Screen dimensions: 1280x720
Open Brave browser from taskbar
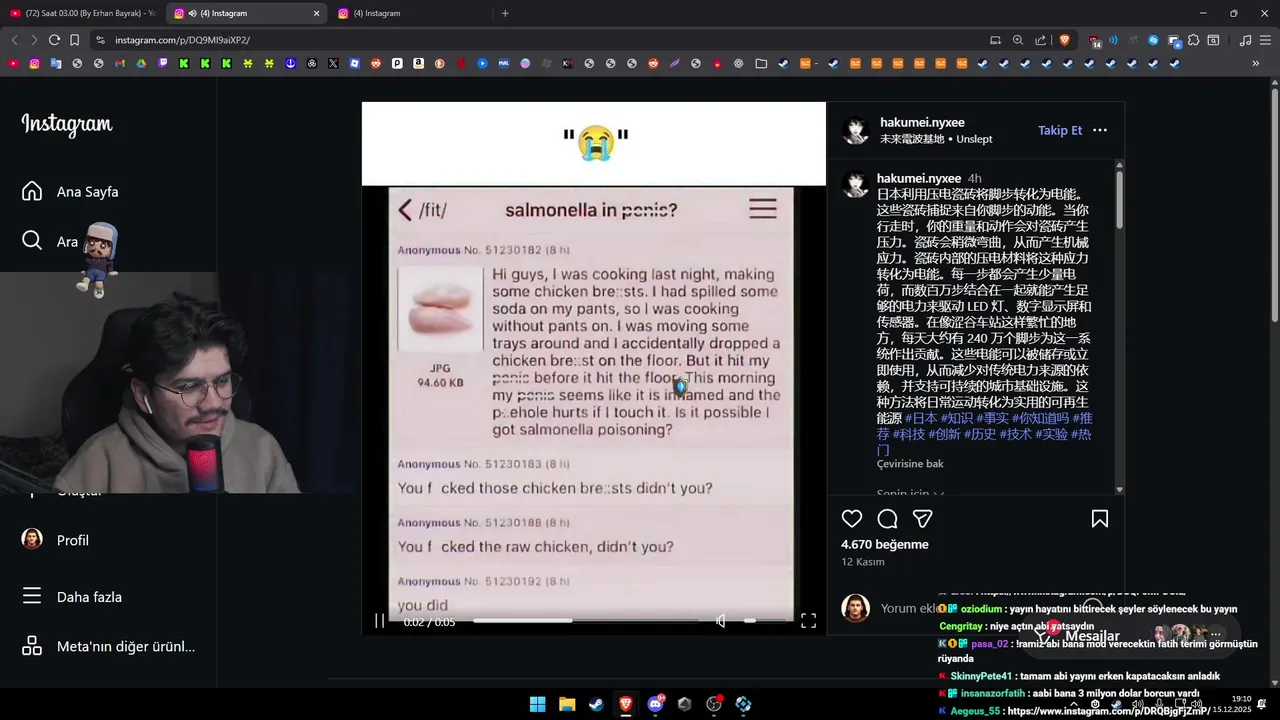[626, 704]
